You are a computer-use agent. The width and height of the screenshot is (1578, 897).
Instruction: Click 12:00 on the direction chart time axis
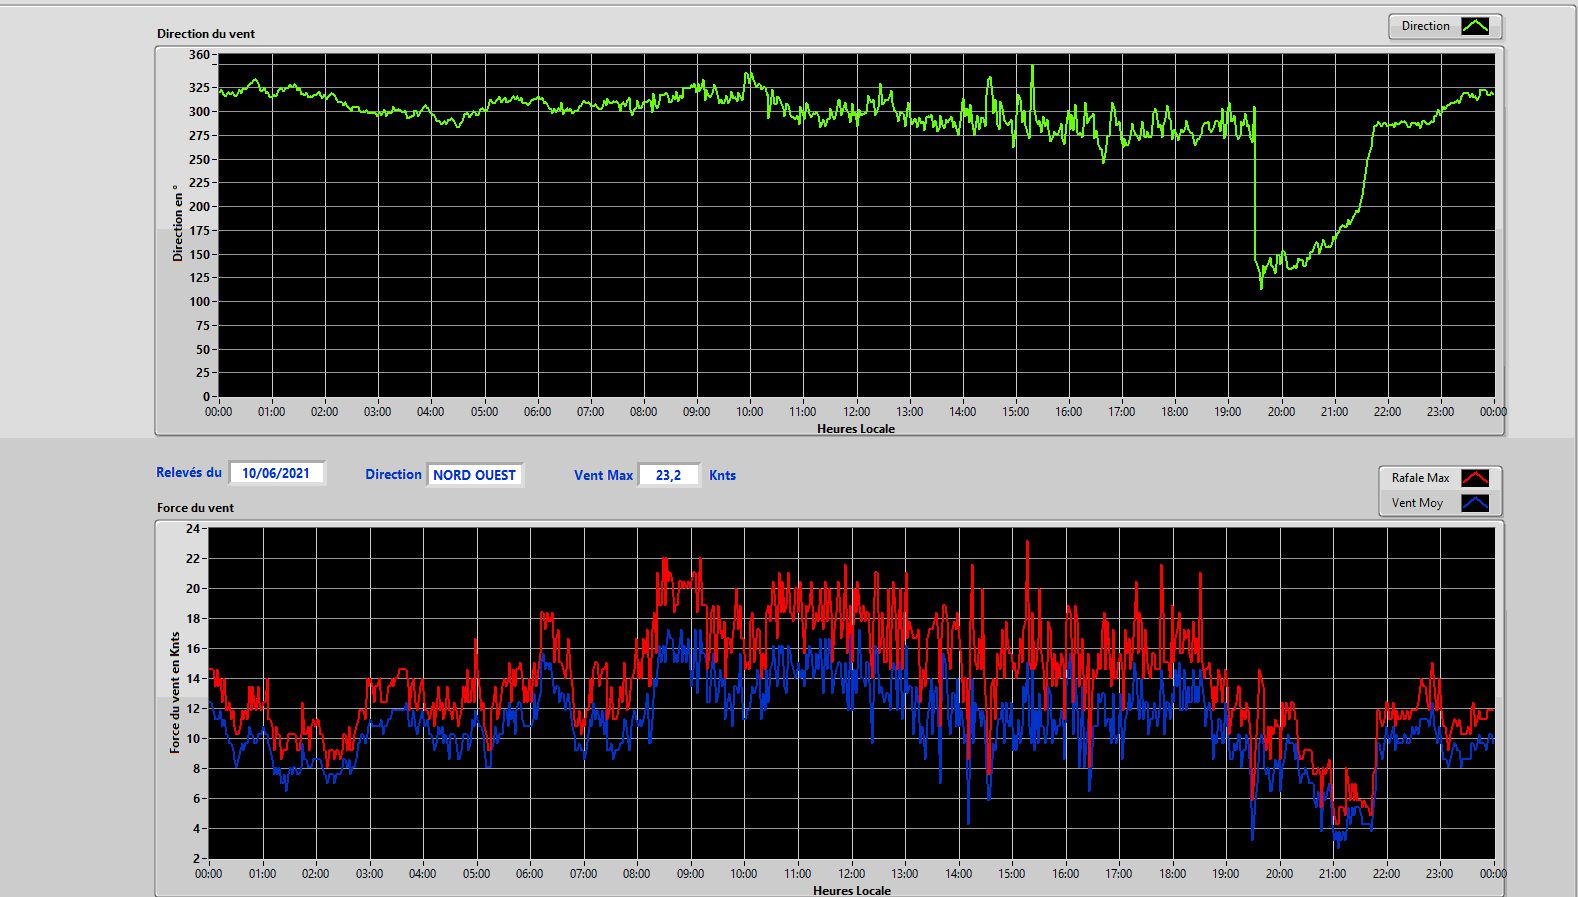856,412
